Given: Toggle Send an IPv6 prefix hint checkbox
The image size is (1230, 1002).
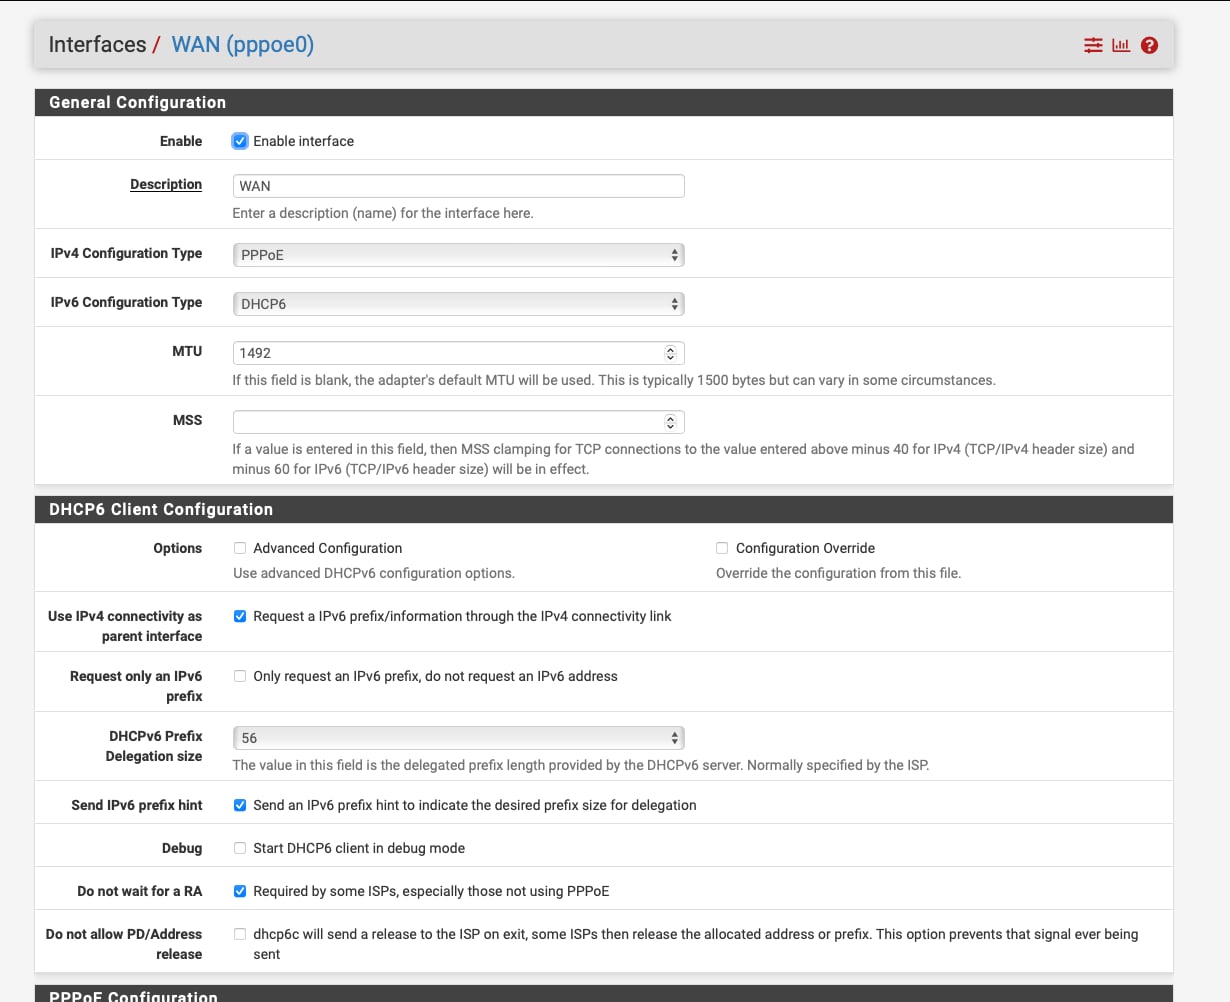Looking at the screenshot, I should (x=240, y=805).
